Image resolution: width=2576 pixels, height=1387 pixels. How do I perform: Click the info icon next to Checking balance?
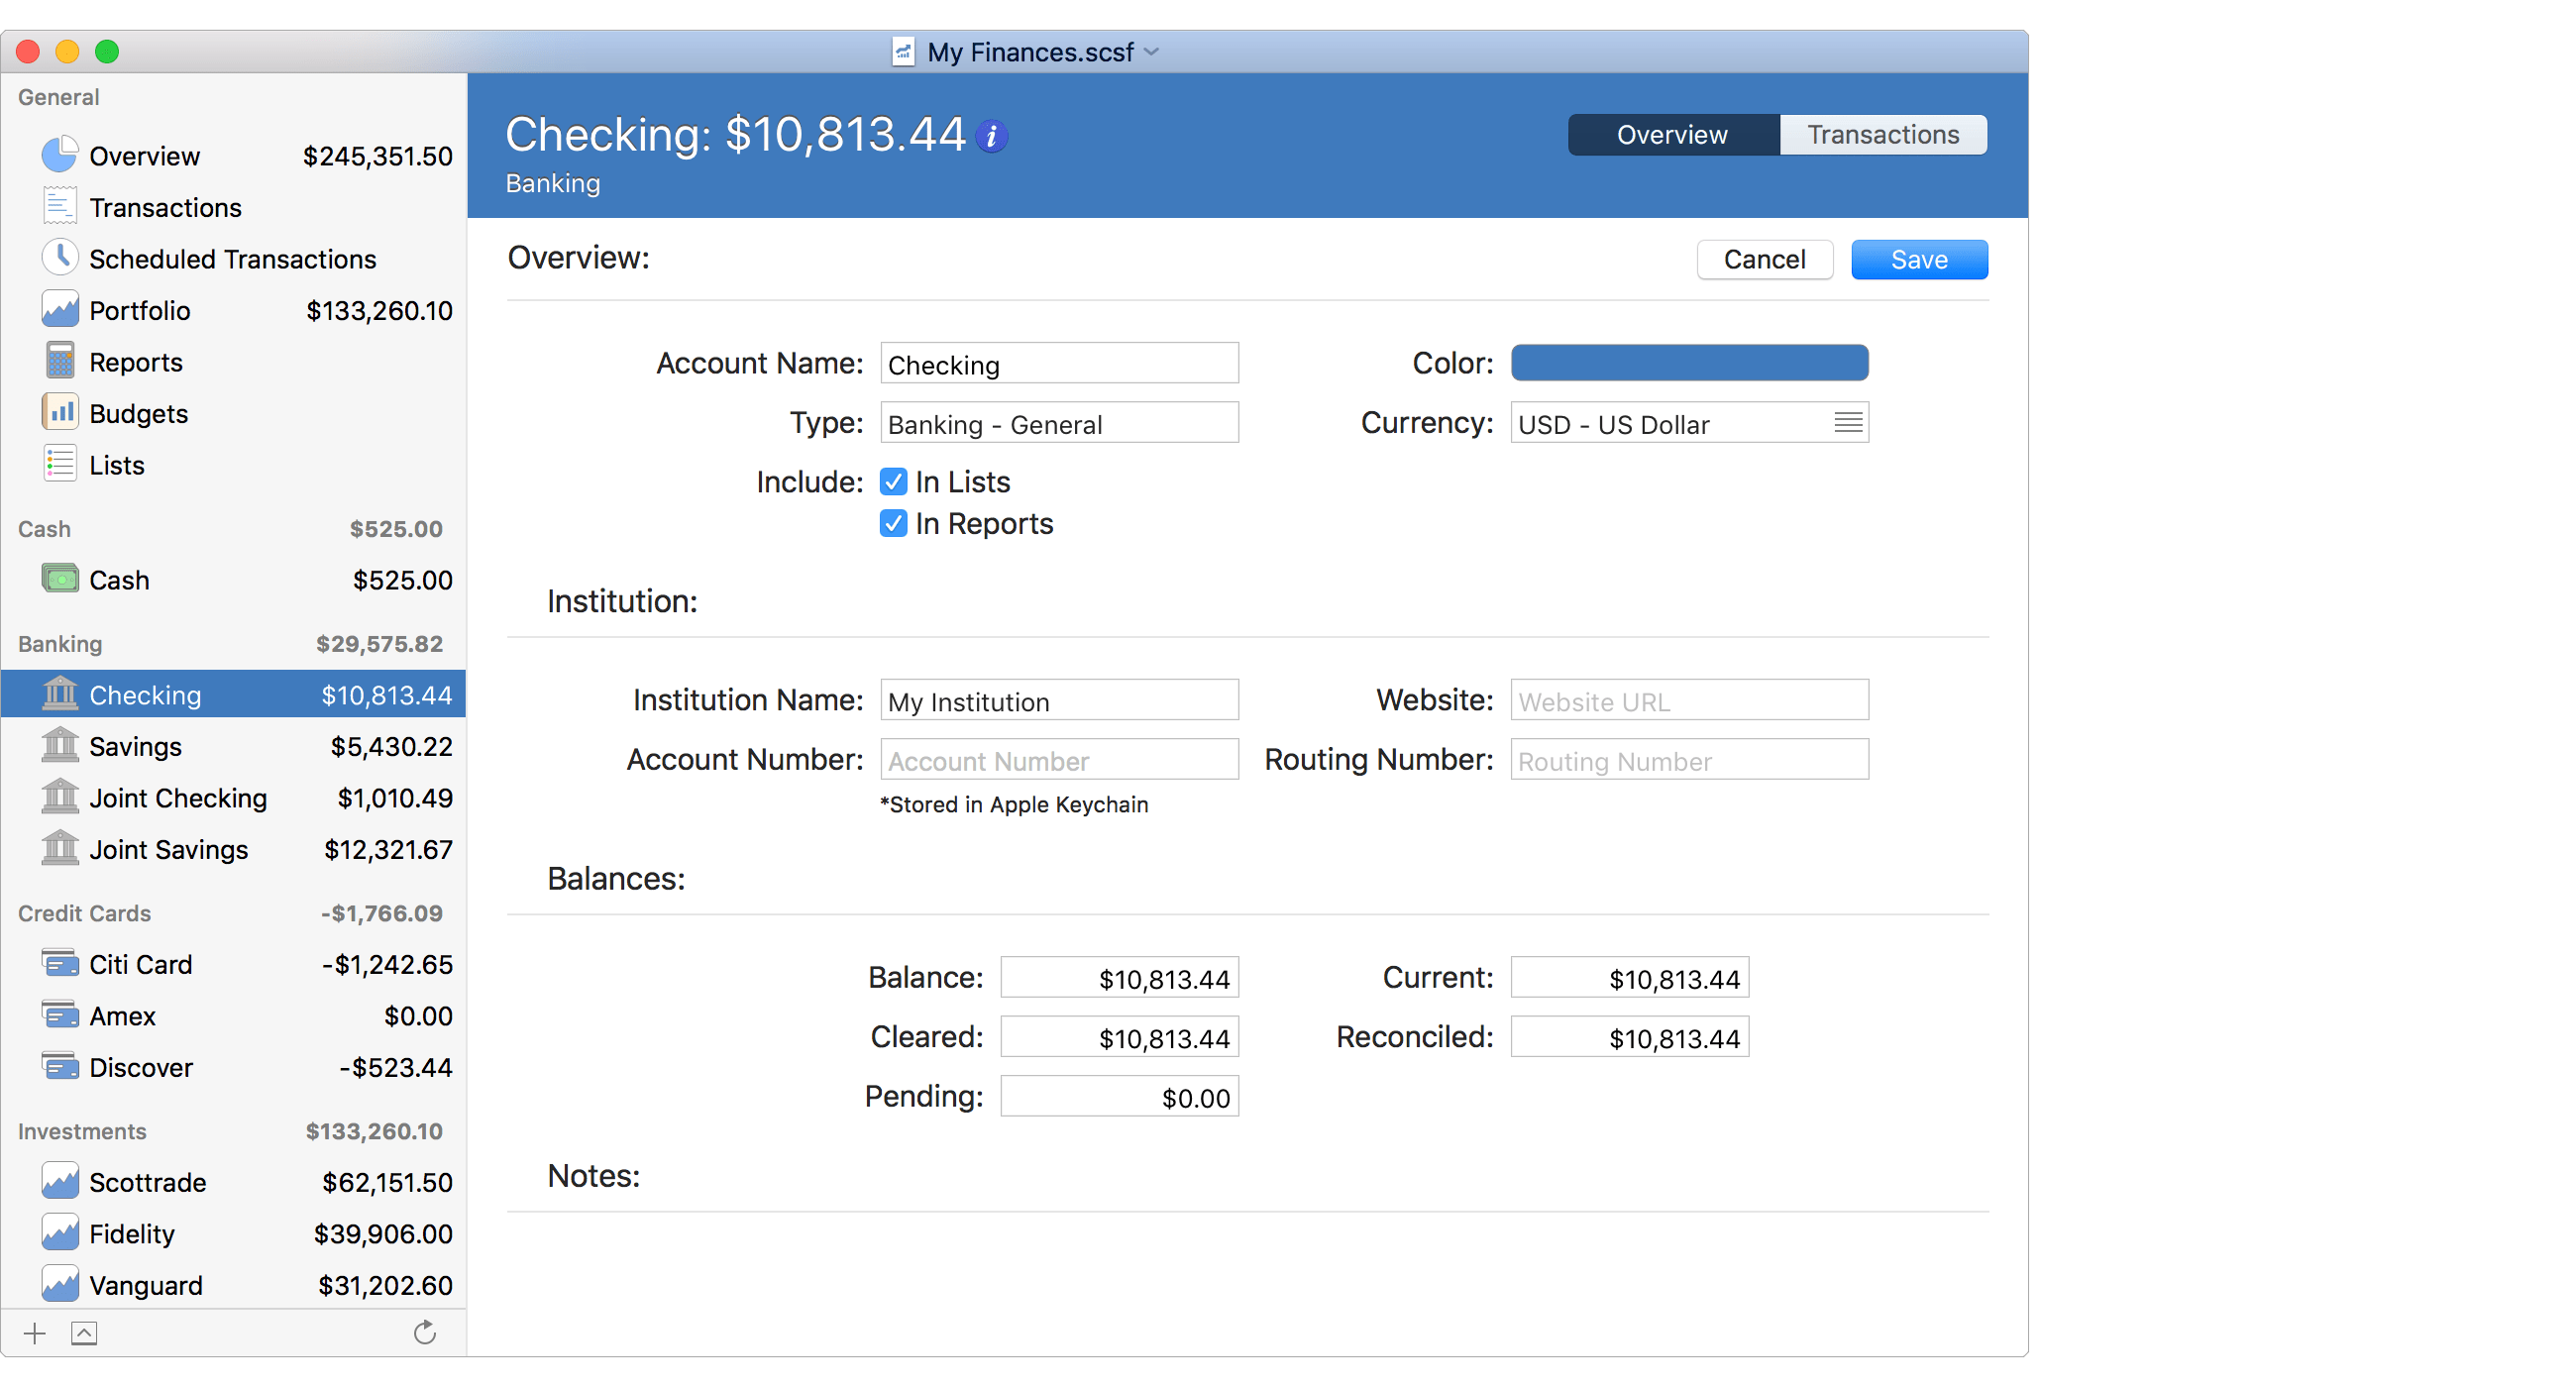coord(992,136)
